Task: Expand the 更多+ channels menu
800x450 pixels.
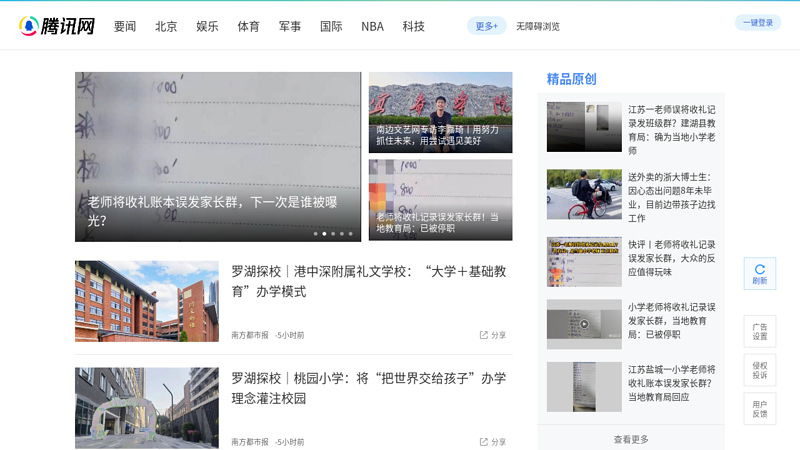Action: coord(487,26)
